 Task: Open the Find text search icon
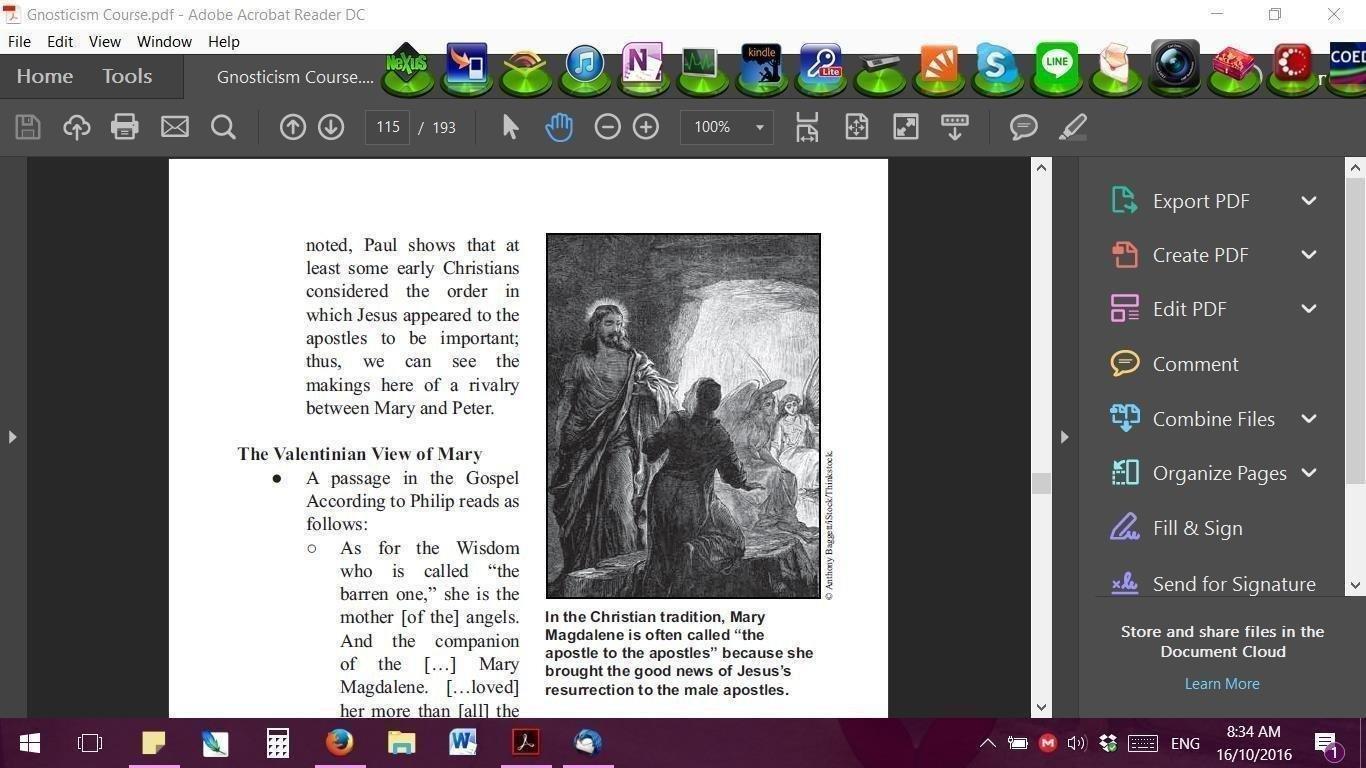point(223,127)
